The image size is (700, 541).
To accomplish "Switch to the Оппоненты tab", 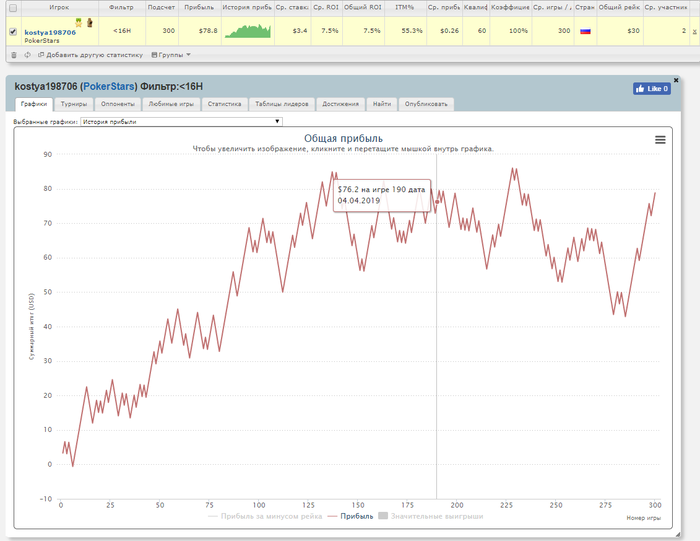I will pos(118,104).
